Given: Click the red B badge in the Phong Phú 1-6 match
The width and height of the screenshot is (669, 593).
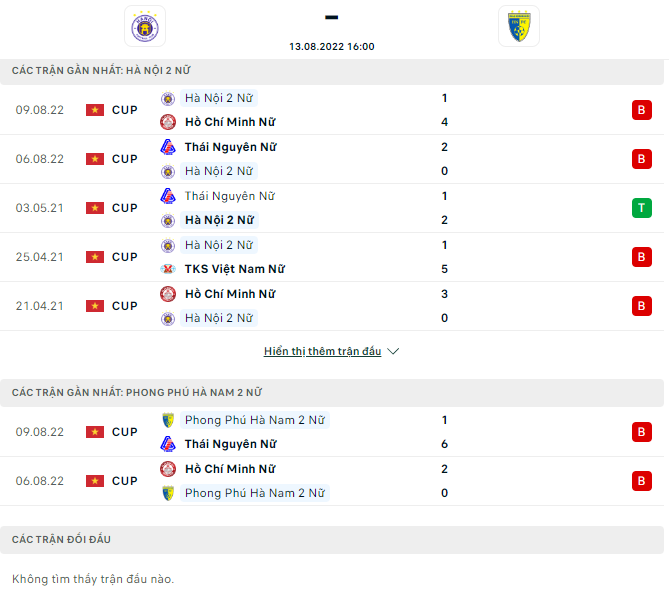Looking at the screenshot, I should tap(641, 432).
